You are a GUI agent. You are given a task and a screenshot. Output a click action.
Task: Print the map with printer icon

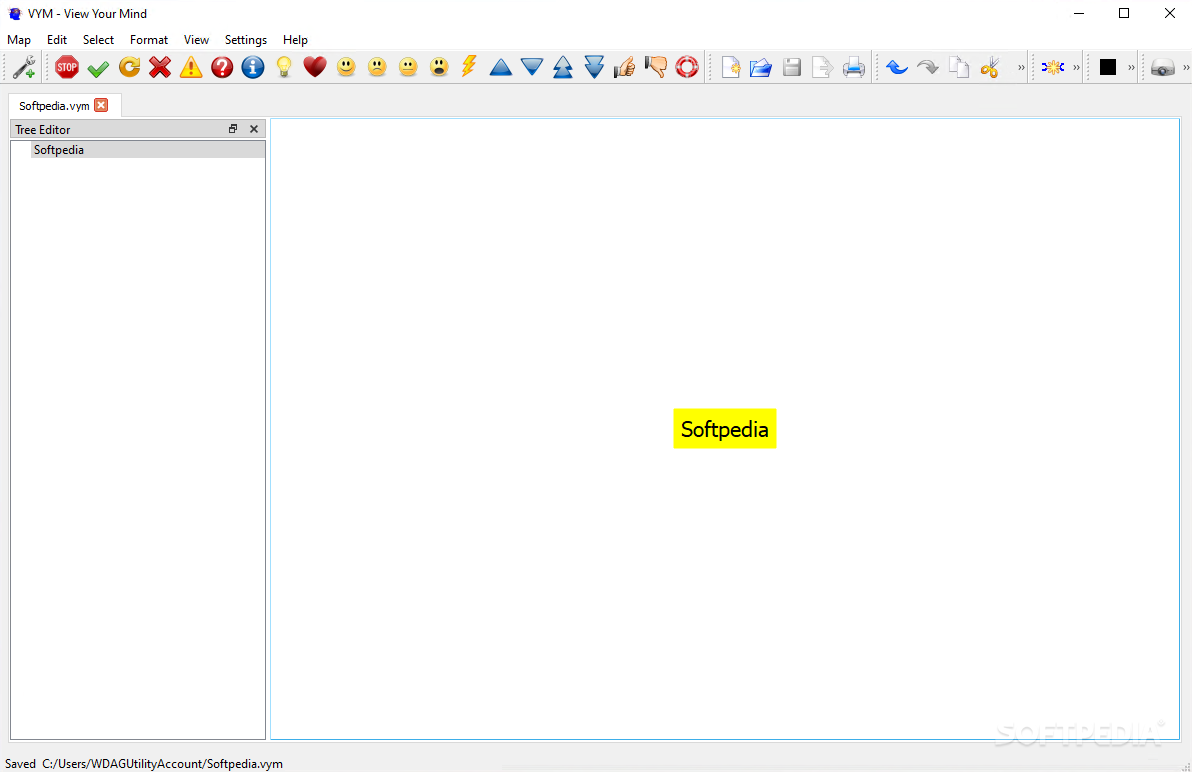point(854,68)
